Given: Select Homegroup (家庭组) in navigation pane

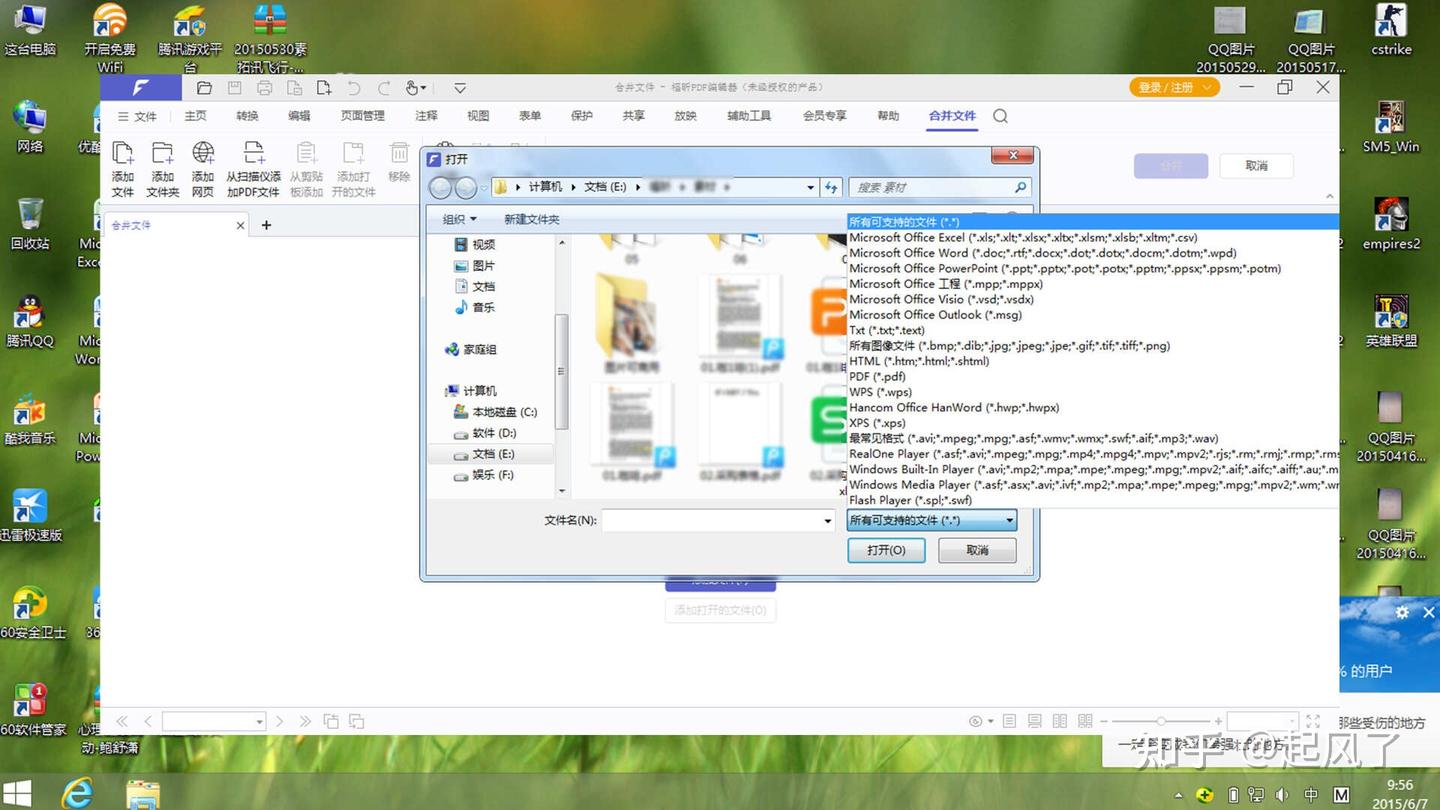Looking at the screenshot, I should click(471, 349).
